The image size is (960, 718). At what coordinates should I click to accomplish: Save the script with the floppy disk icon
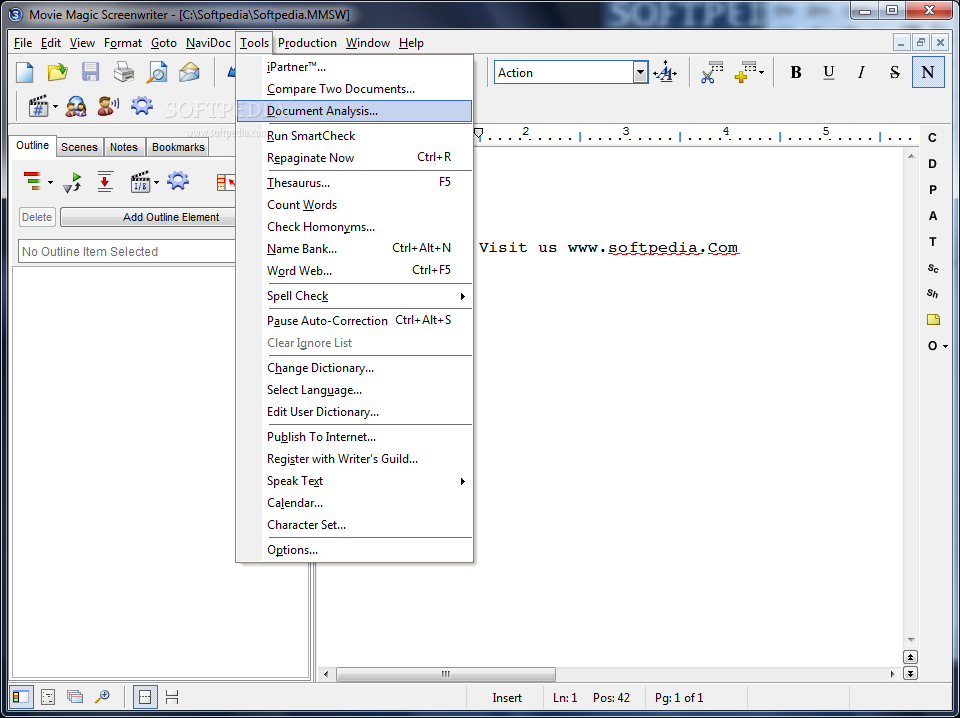(91, 72)
